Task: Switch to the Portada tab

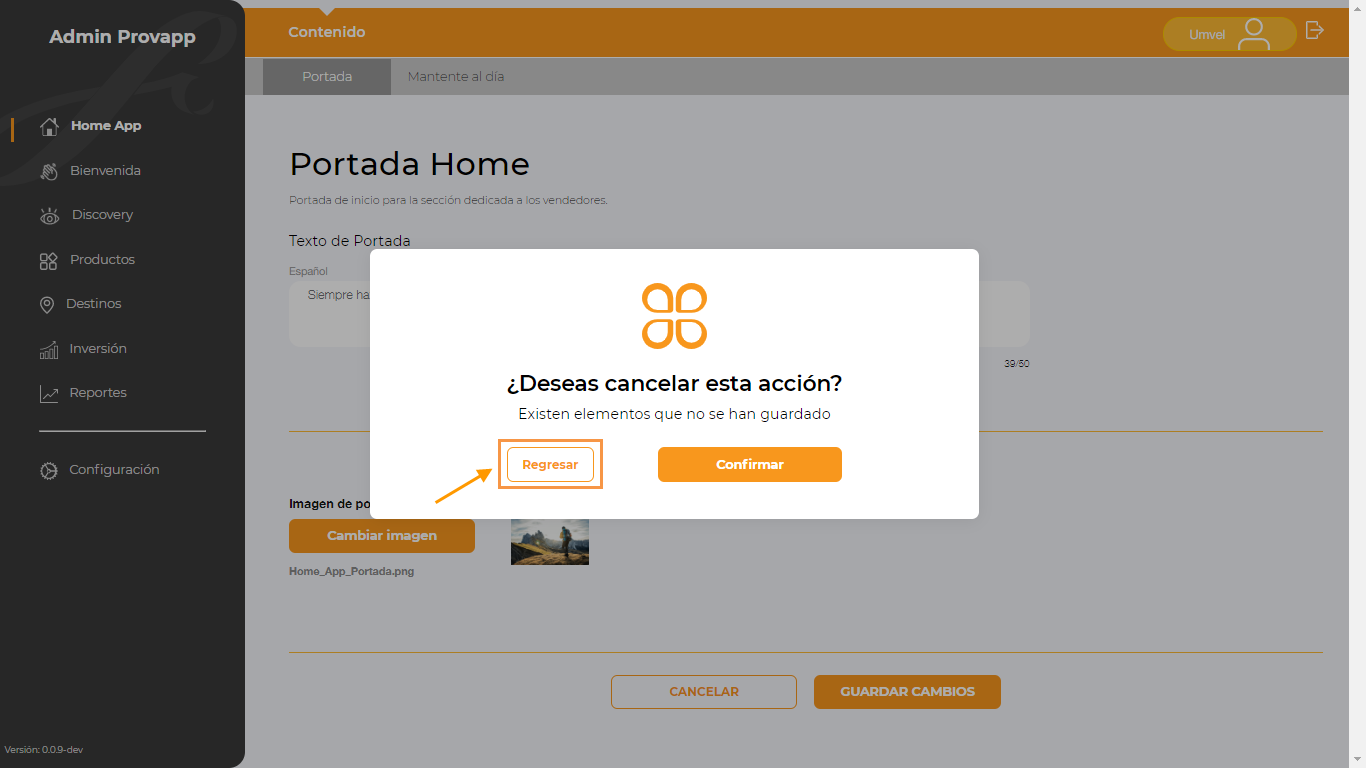Action: click(x=327, y=76)
